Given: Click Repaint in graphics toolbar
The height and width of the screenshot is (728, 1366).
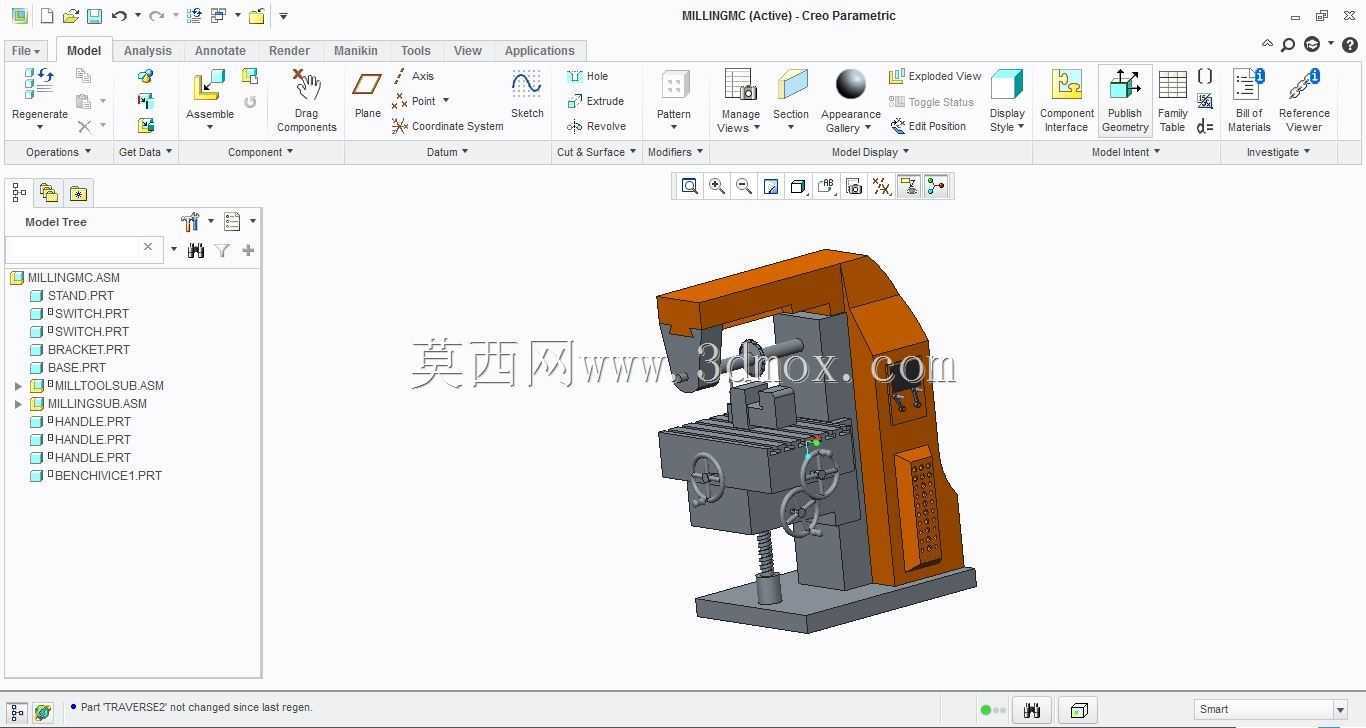Looking at the screenshot, I should (771, 186).
